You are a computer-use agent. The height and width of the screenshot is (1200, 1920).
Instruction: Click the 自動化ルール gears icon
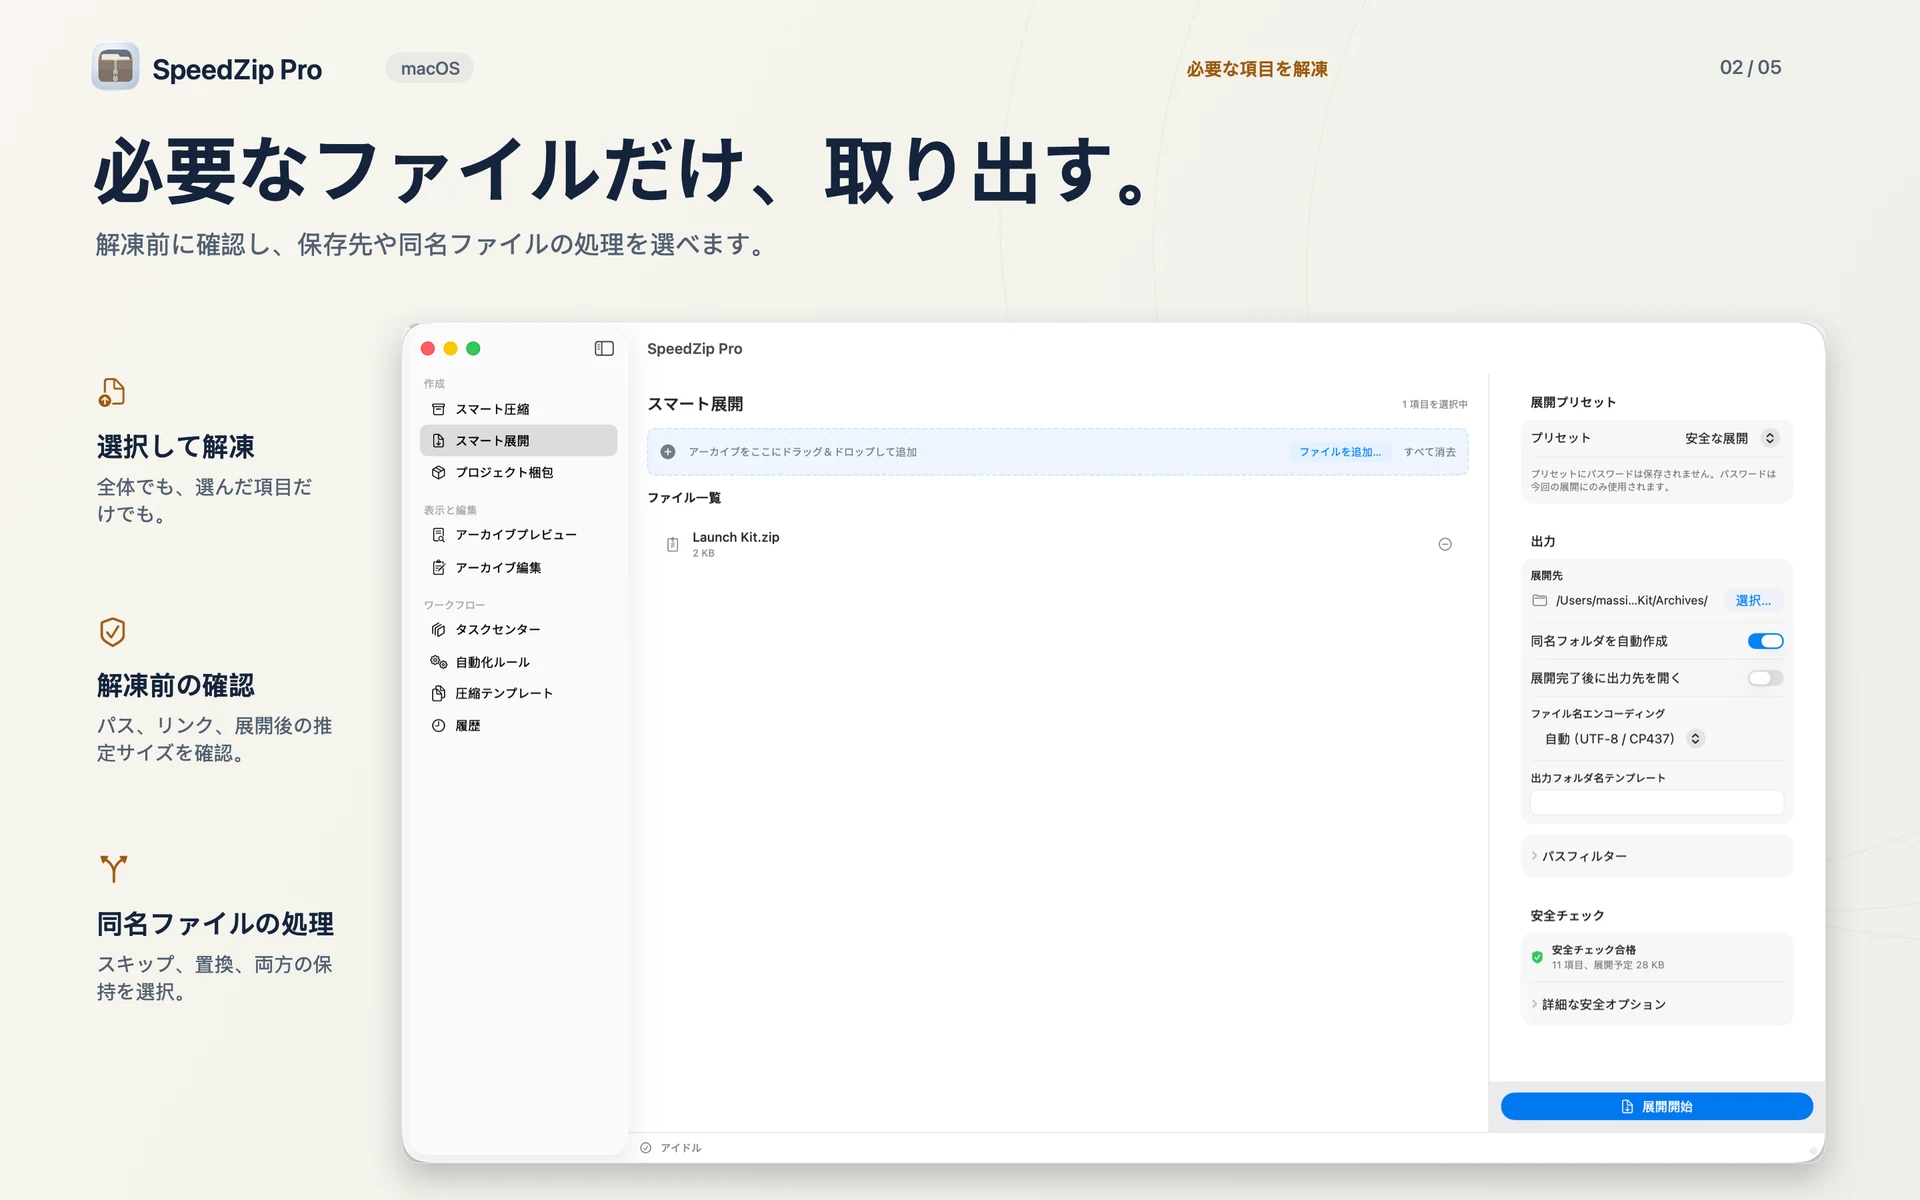[x=438, y=662]
